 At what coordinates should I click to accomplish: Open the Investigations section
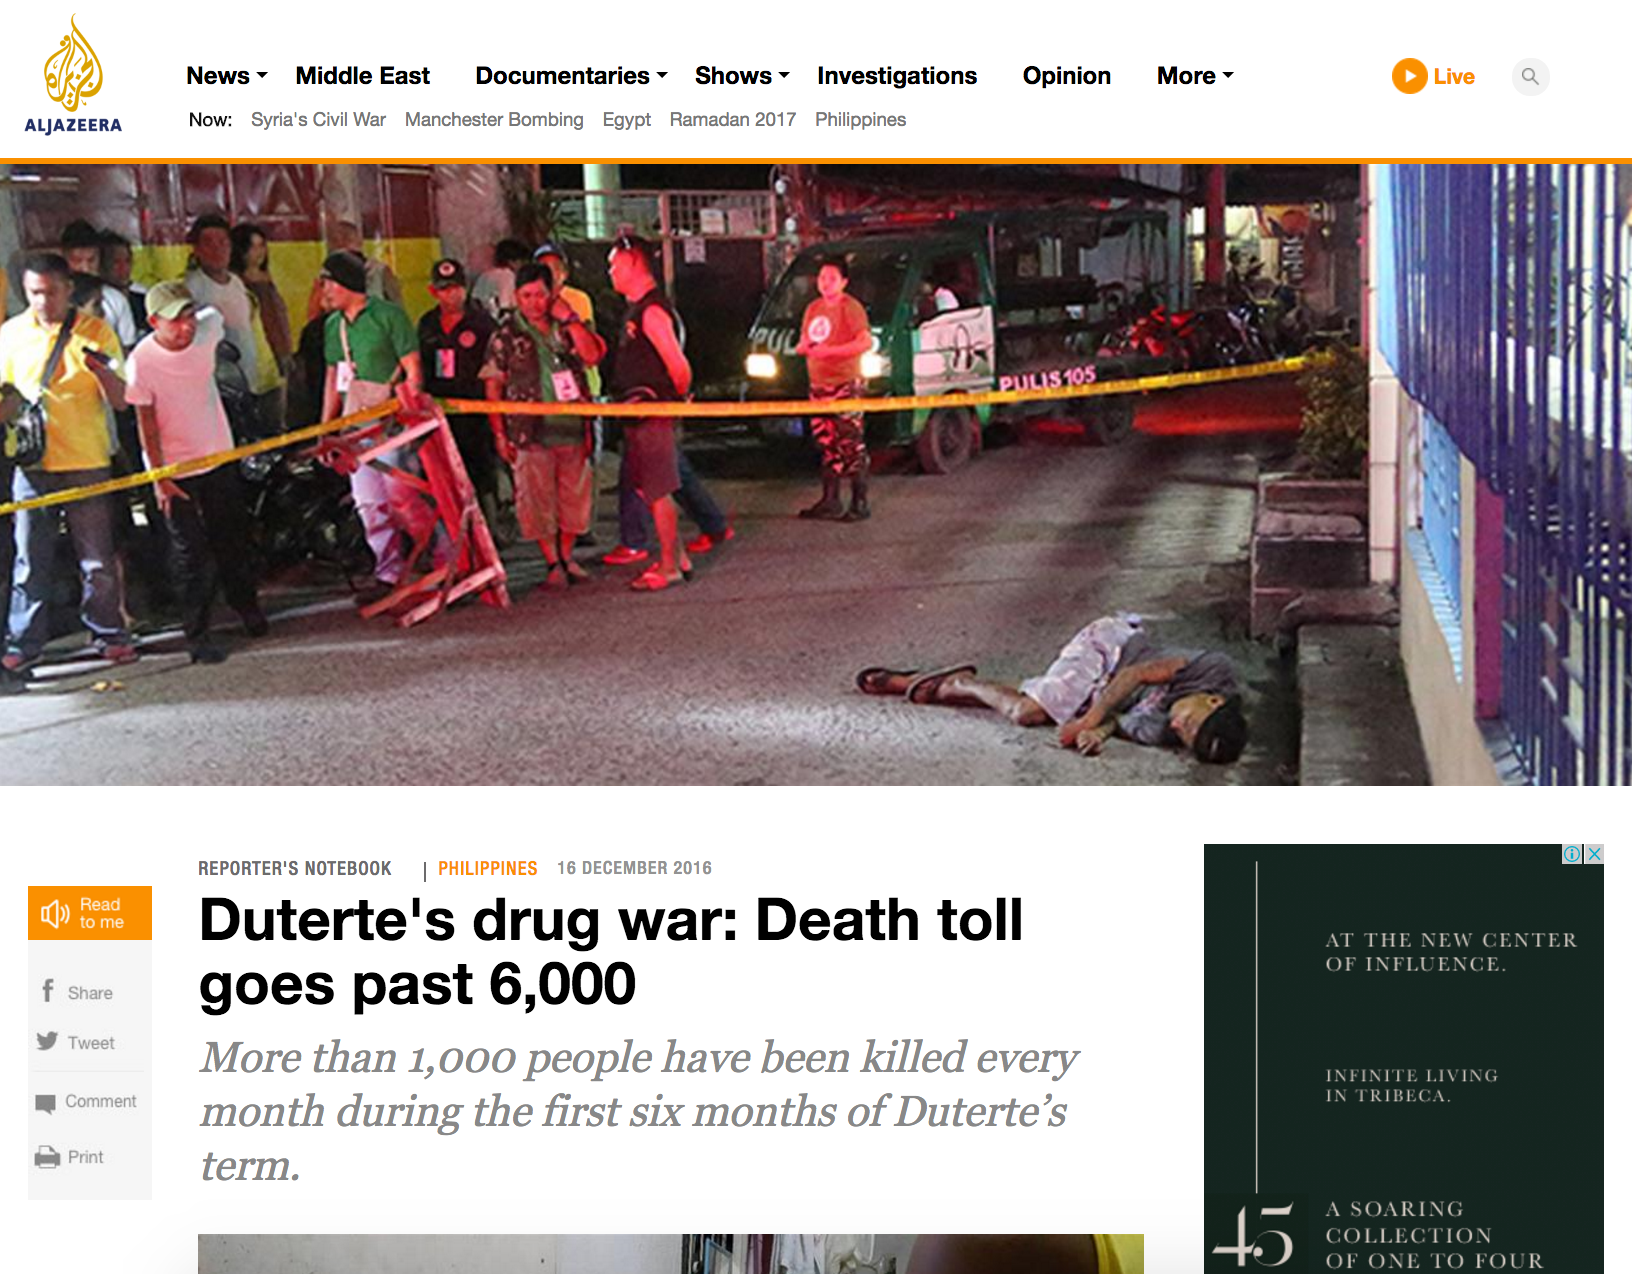(x=897, y=76)
